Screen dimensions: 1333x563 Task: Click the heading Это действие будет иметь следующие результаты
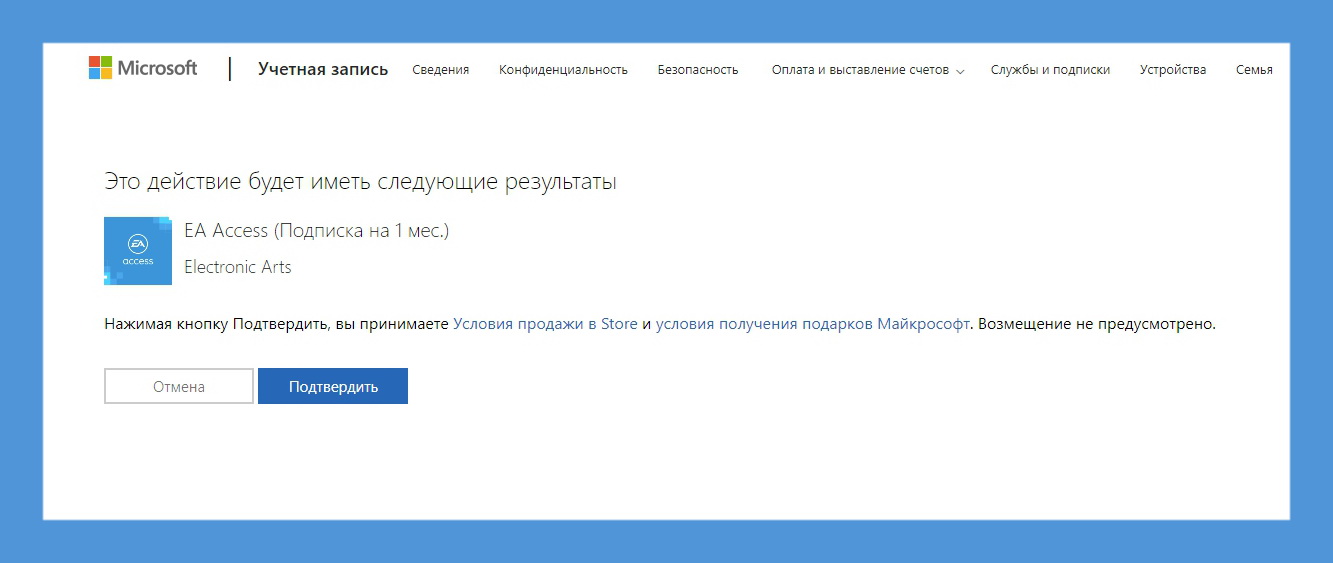click(x=360, y=182)
